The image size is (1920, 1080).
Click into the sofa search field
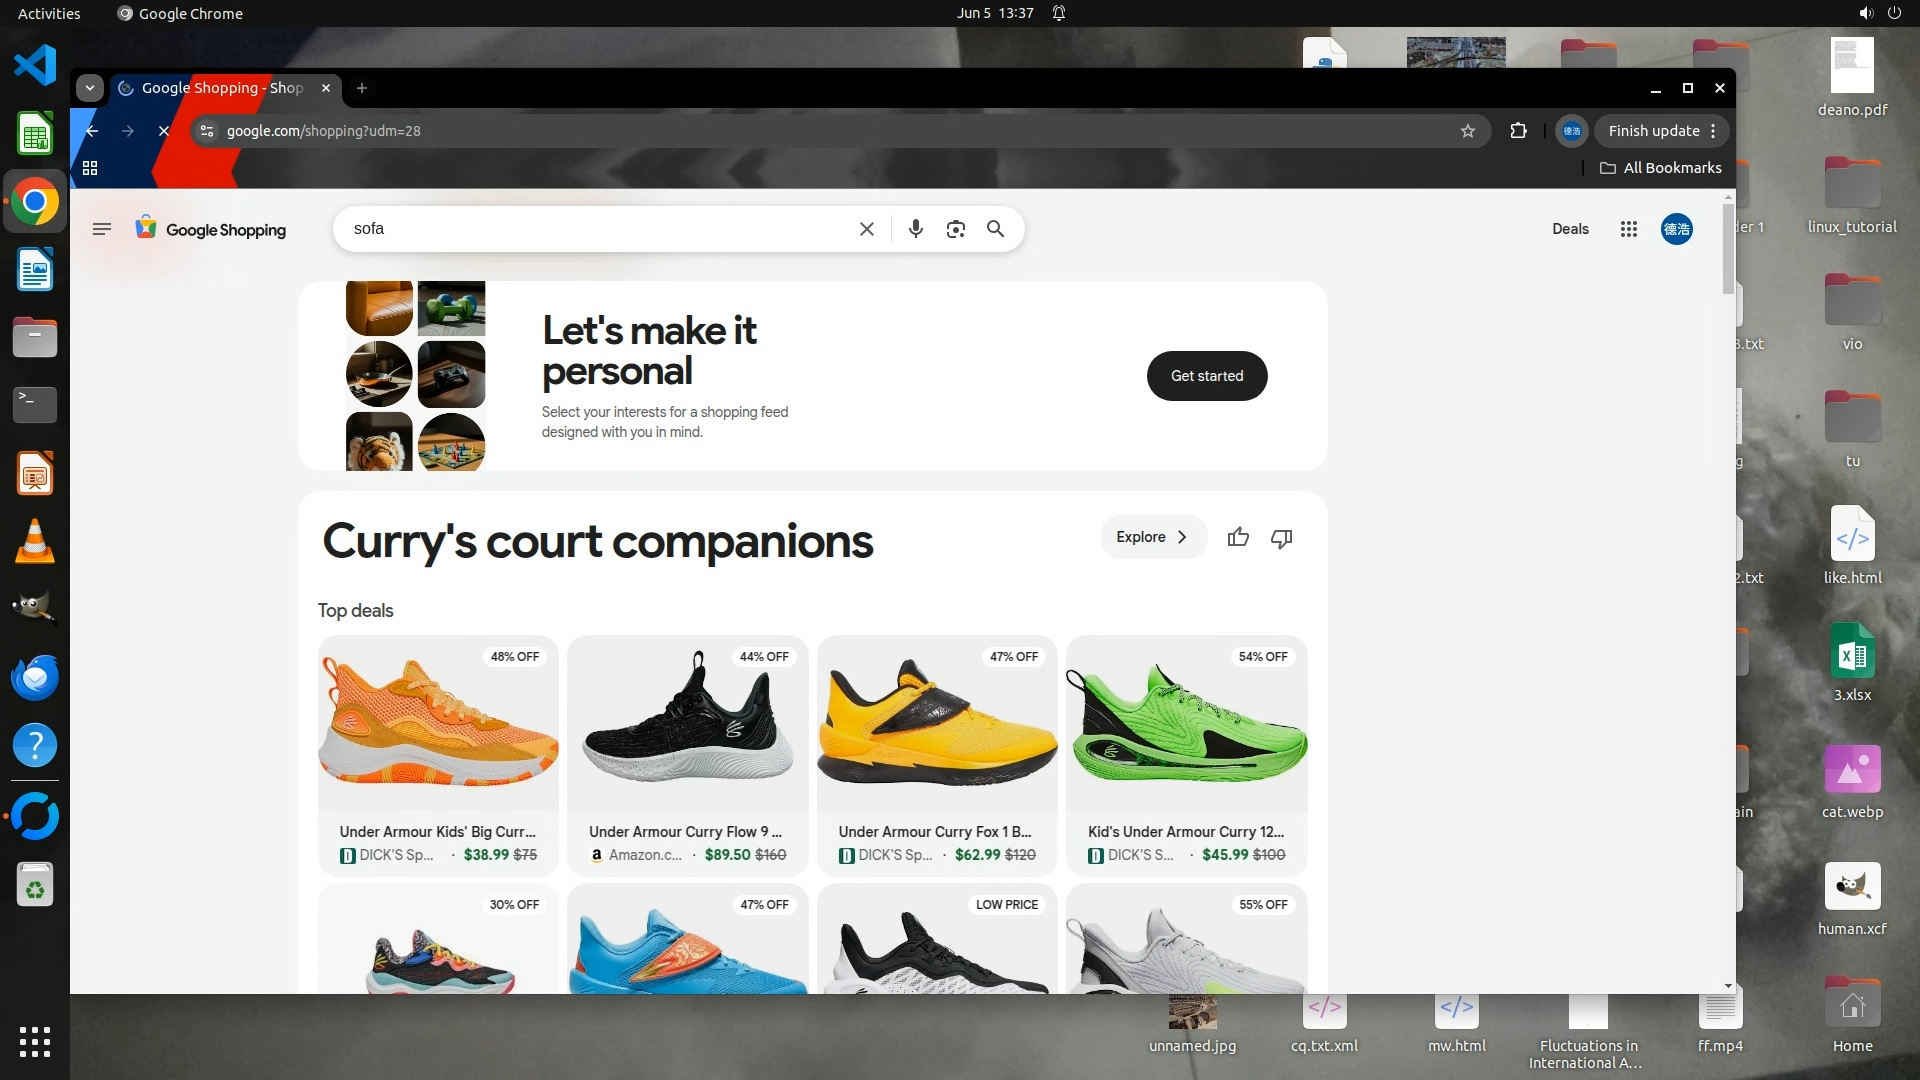600,229
